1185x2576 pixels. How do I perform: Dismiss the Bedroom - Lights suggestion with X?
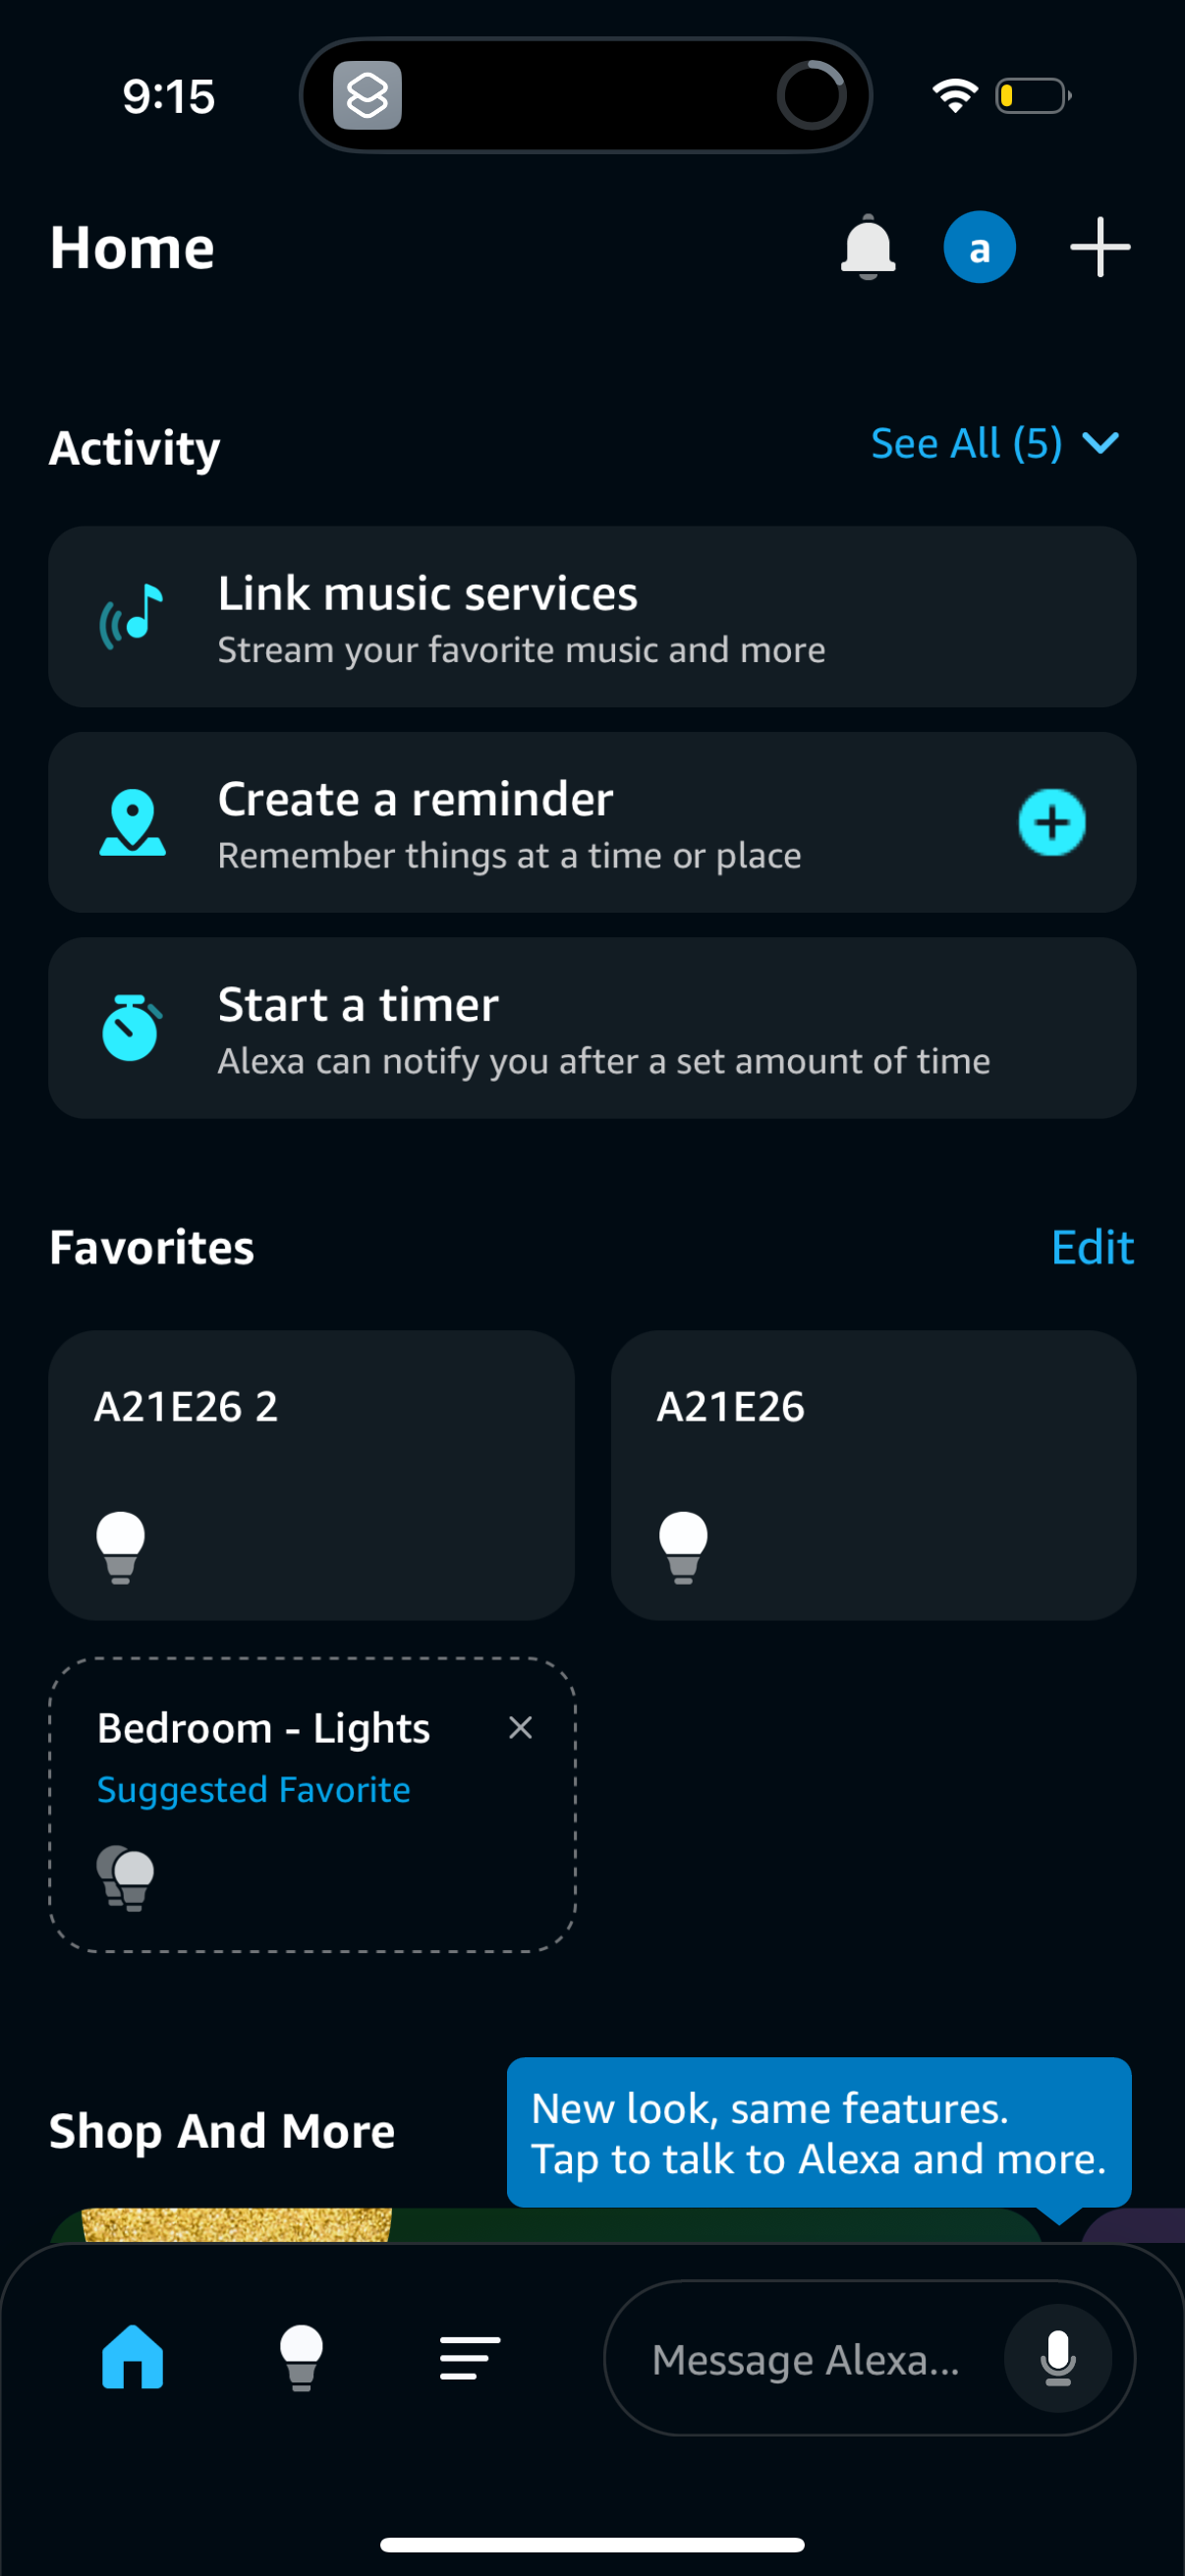520,1727
